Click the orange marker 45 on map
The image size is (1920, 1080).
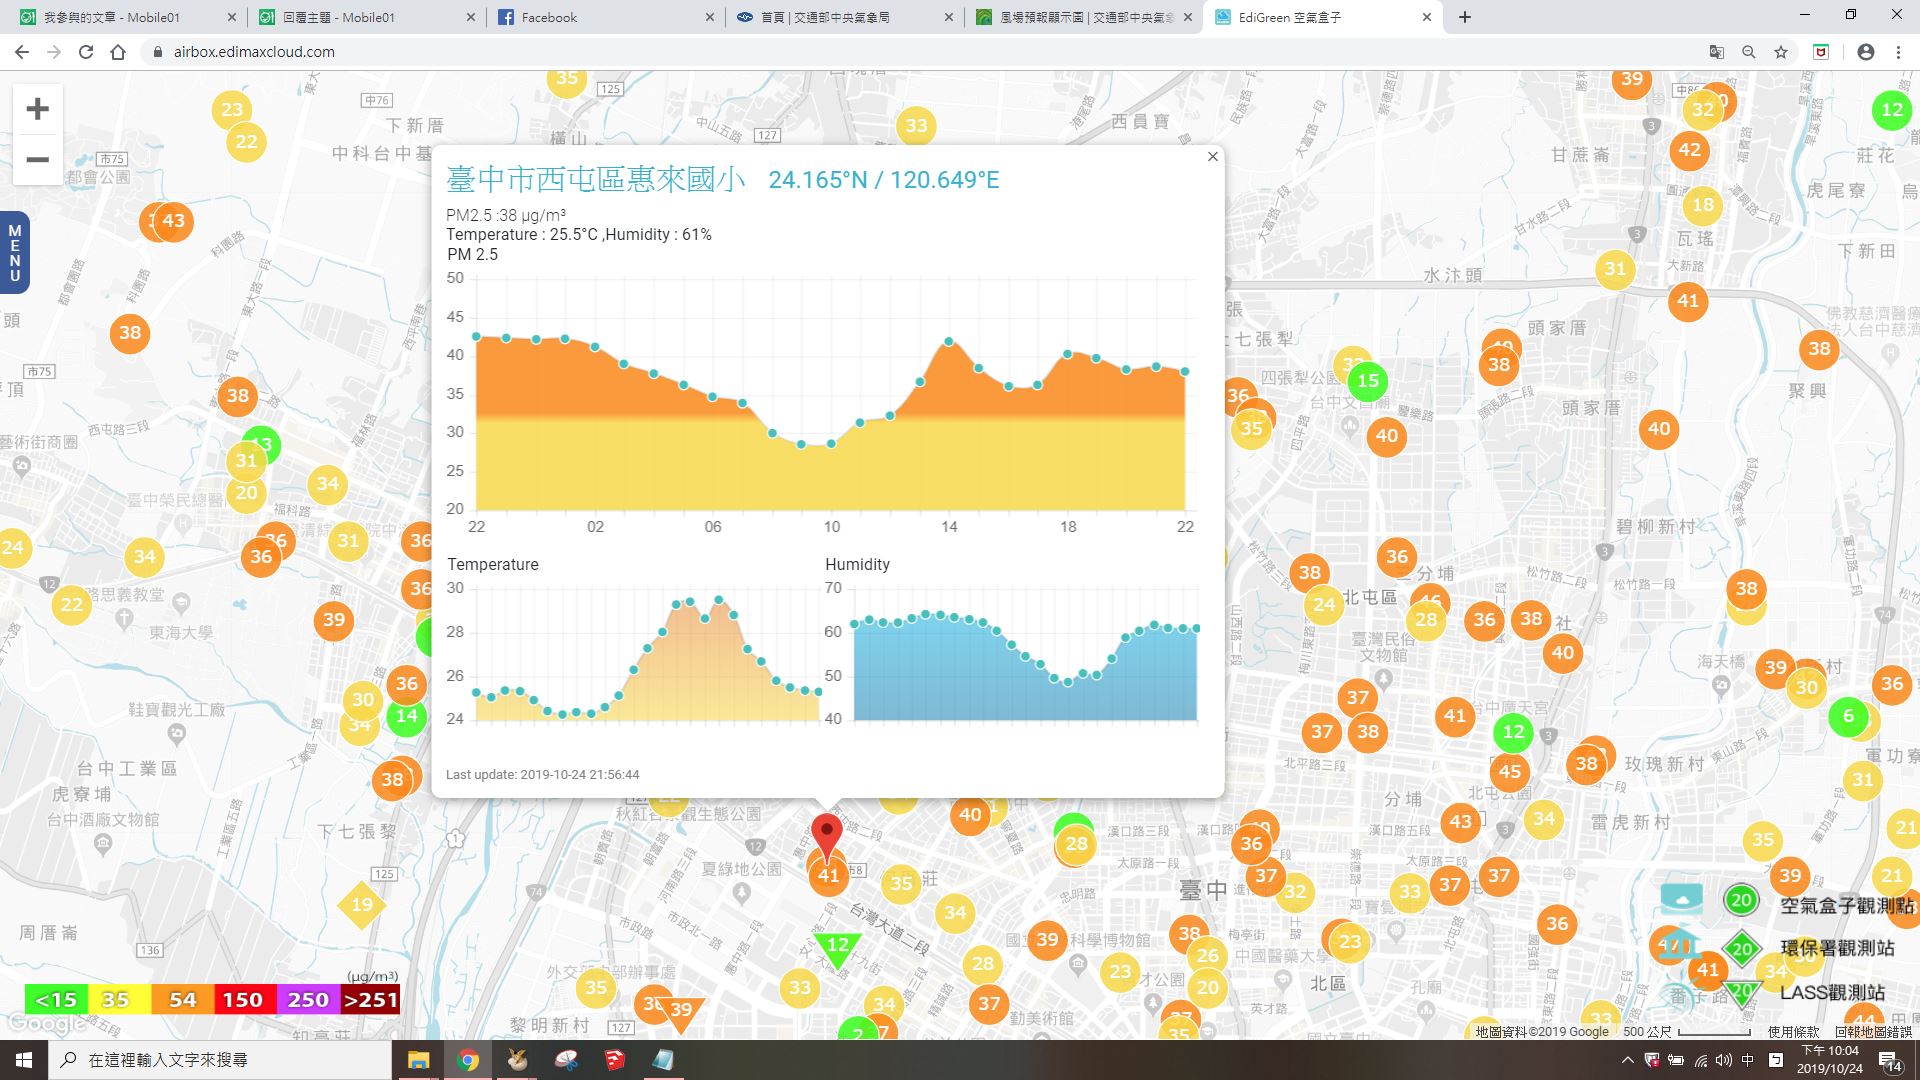click(x=1510, y=771)
